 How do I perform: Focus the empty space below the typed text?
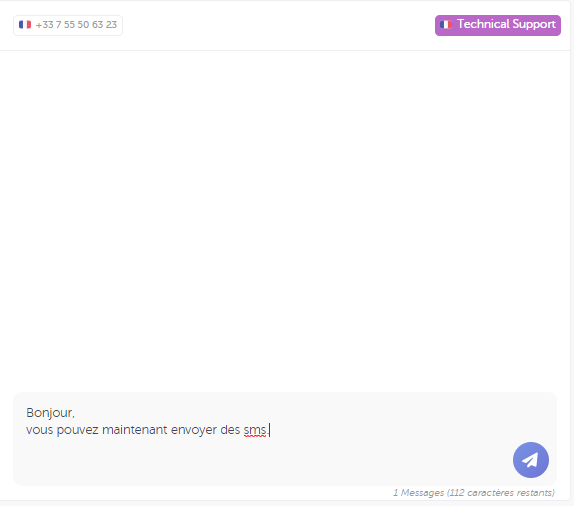point(256,461)
